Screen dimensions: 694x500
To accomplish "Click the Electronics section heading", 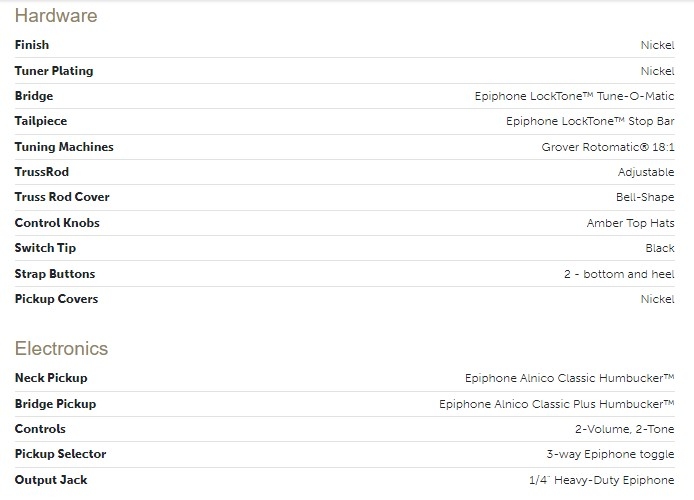I will (61, 349).
